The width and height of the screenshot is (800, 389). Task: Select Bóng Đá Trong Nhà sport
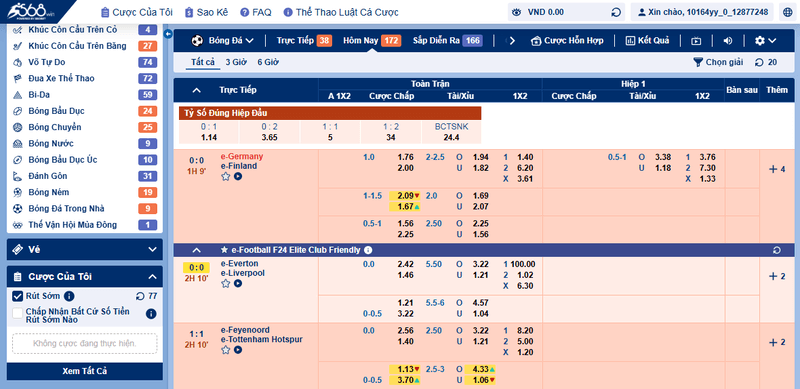click(x=85, y=209)
